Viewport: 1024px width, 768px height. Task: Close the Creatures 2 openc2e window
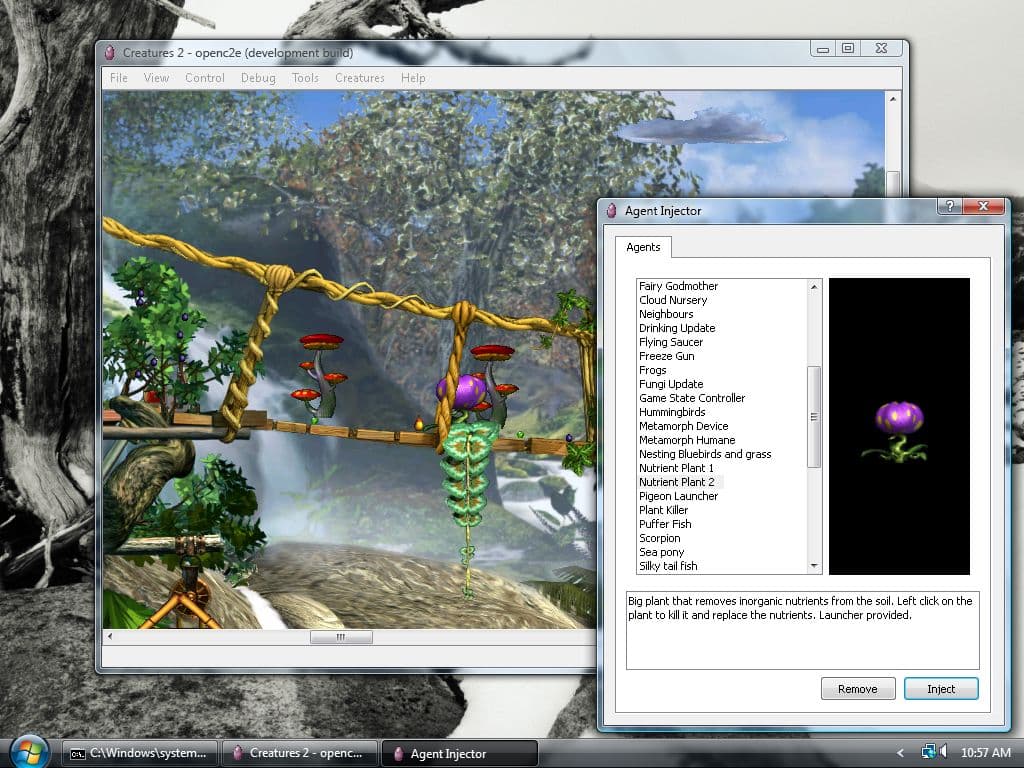coord(881,48)
